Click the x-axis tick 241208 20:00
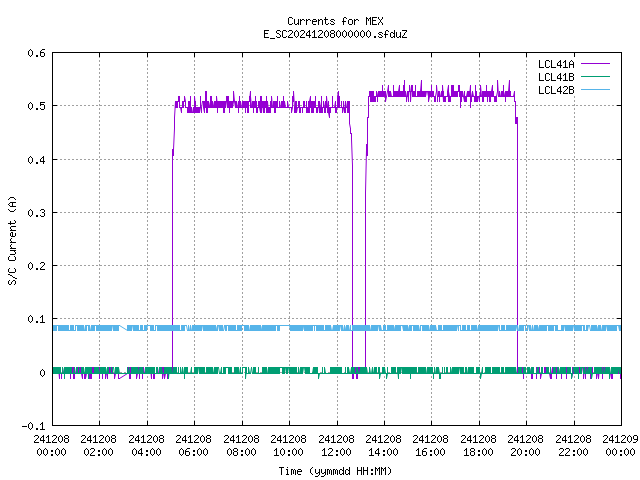The width and height of the screenshot is (640, 480). pos(525,445)
